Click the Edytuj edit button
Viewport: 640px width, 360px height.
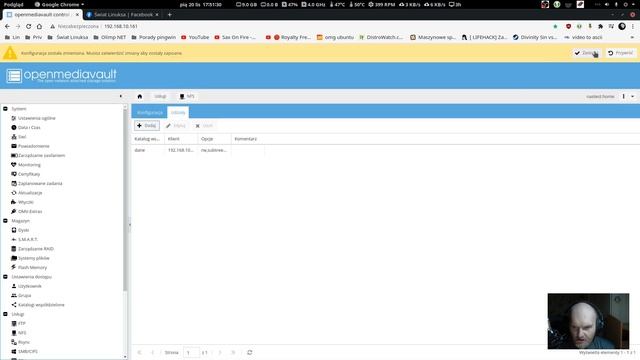(x=176, y=126)
